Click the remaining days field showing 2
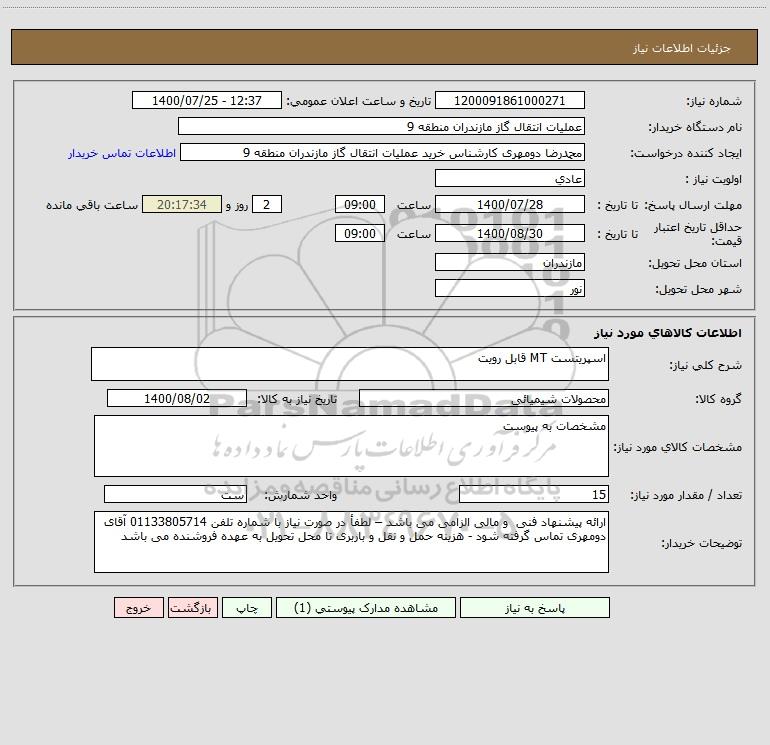Viewport: 770px width, 745px height. (x=267, y=204)
